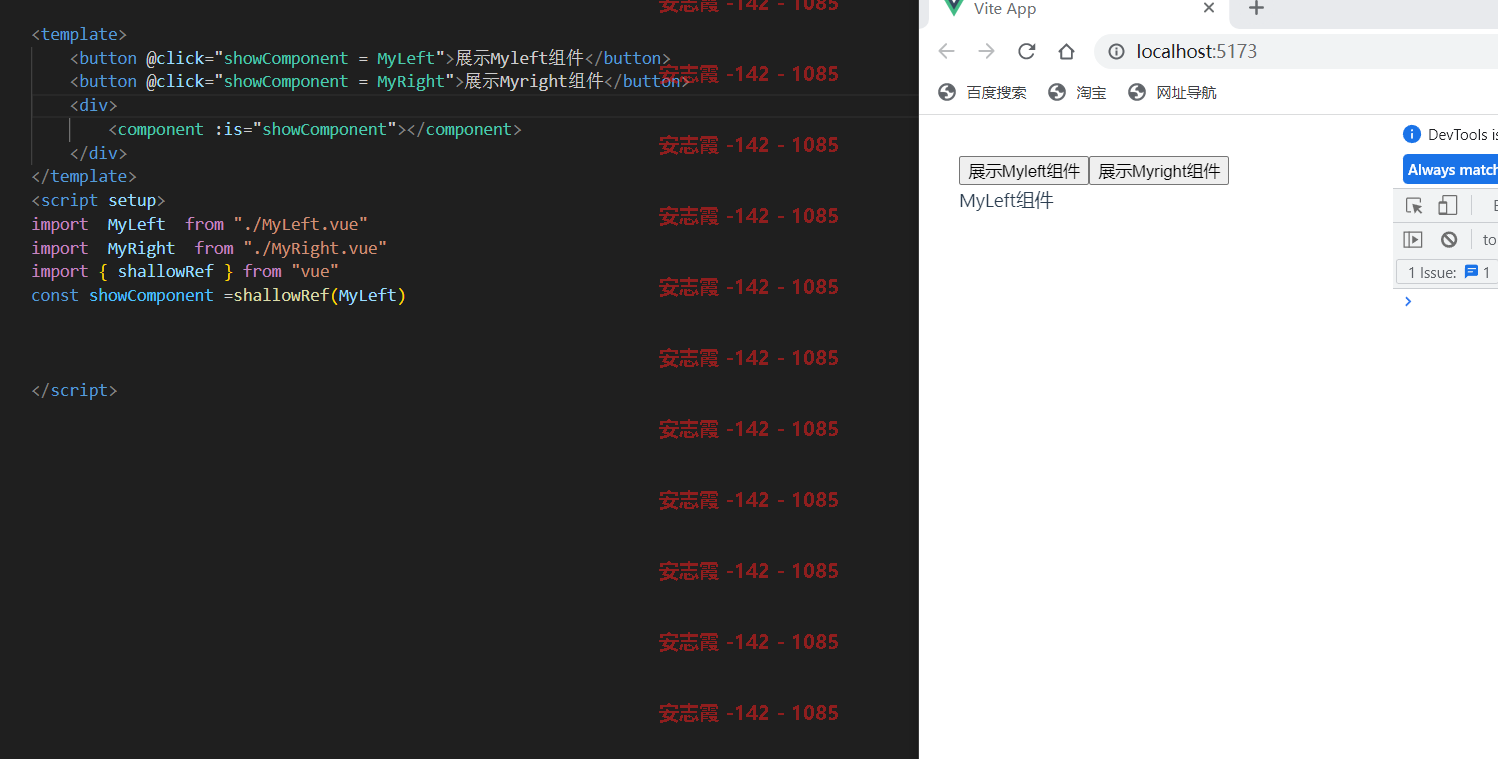The height and width of the screenshot is (759, 1498).
Task: Click the localhost:5173 address bar
Action: (x=1296, y=51)
